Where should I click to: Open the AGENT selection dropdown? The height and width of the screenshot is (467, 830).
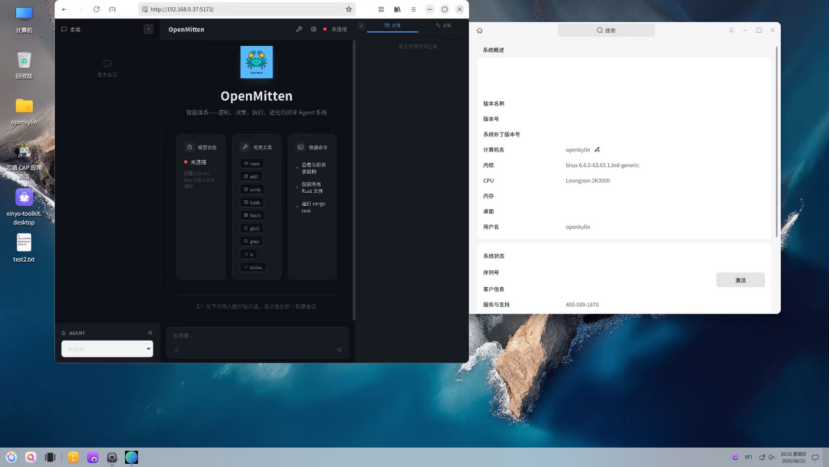click(x=107, y=349)
